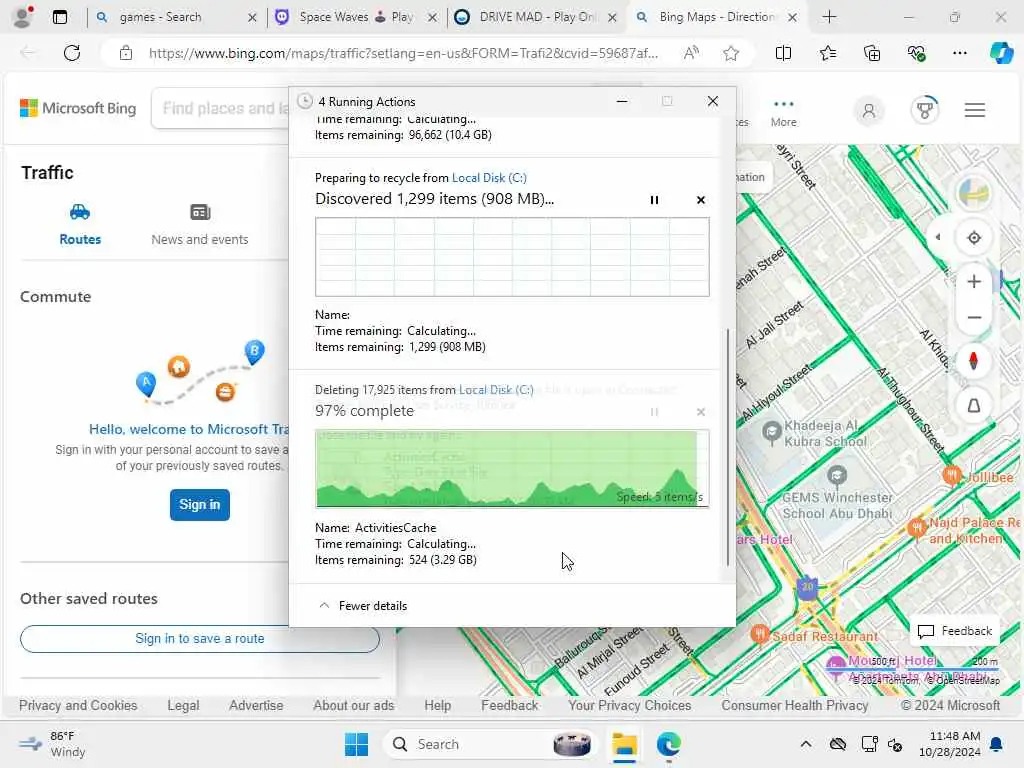The image size is (1024, 768).
Task: Open Edge tab actions menu
Action: tap(59, 17)
